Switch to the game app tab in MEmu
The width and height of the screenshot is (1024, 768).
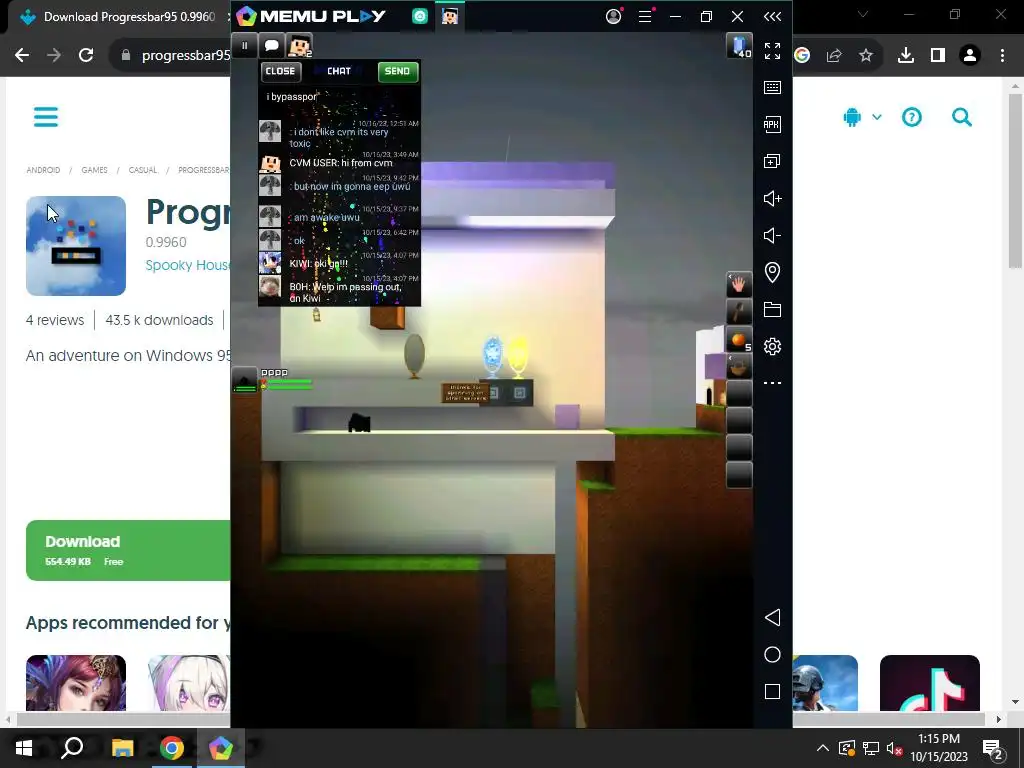[x=449, y=16]
